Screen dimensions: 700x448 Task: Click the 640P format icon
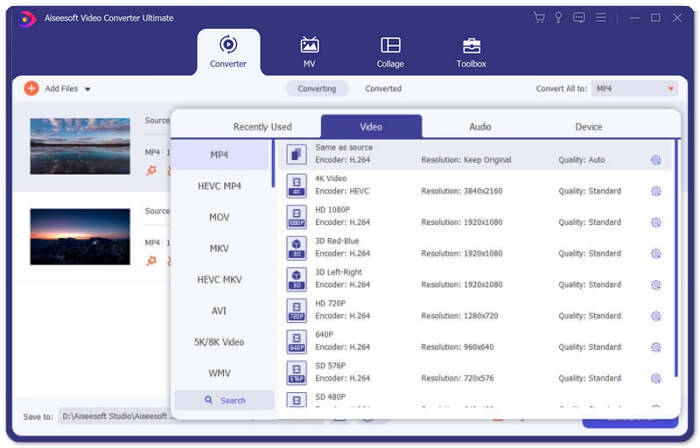point(296,342)
